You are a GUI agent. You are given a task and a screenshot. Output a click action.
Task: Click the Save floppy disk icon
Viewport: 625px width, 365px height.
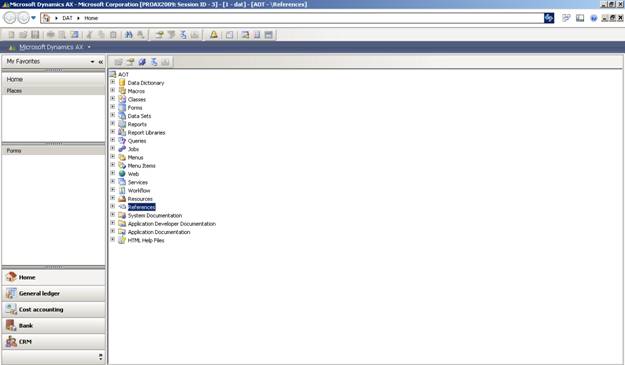(x=35, y=35)
